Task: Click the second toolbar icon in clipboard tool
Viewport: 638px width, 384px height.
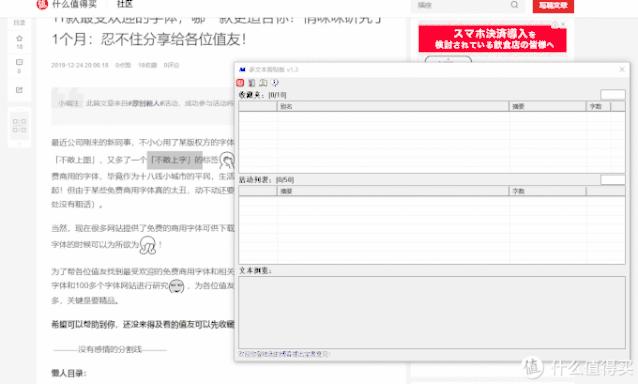Action: (x=251, y=83)
